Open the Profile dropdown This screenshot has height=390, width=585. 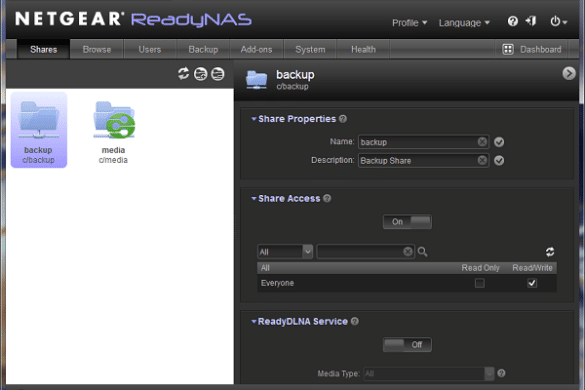click(409, 23)
